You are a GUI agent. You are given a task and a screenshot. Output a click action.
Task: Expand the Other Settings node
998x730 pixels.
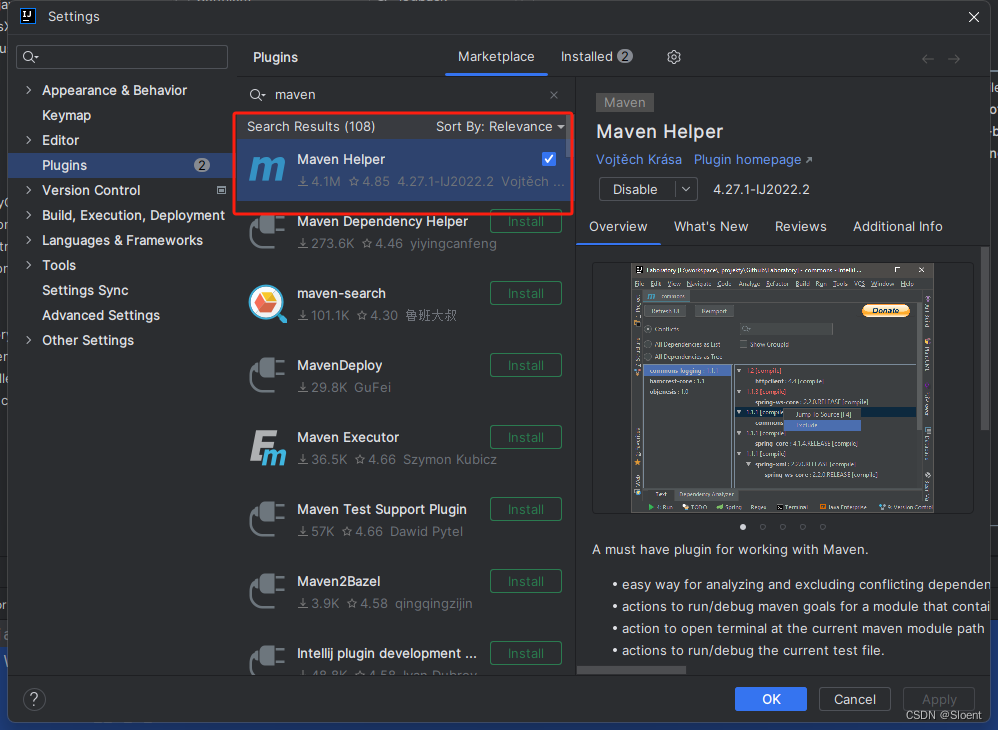tap(29, 340)
